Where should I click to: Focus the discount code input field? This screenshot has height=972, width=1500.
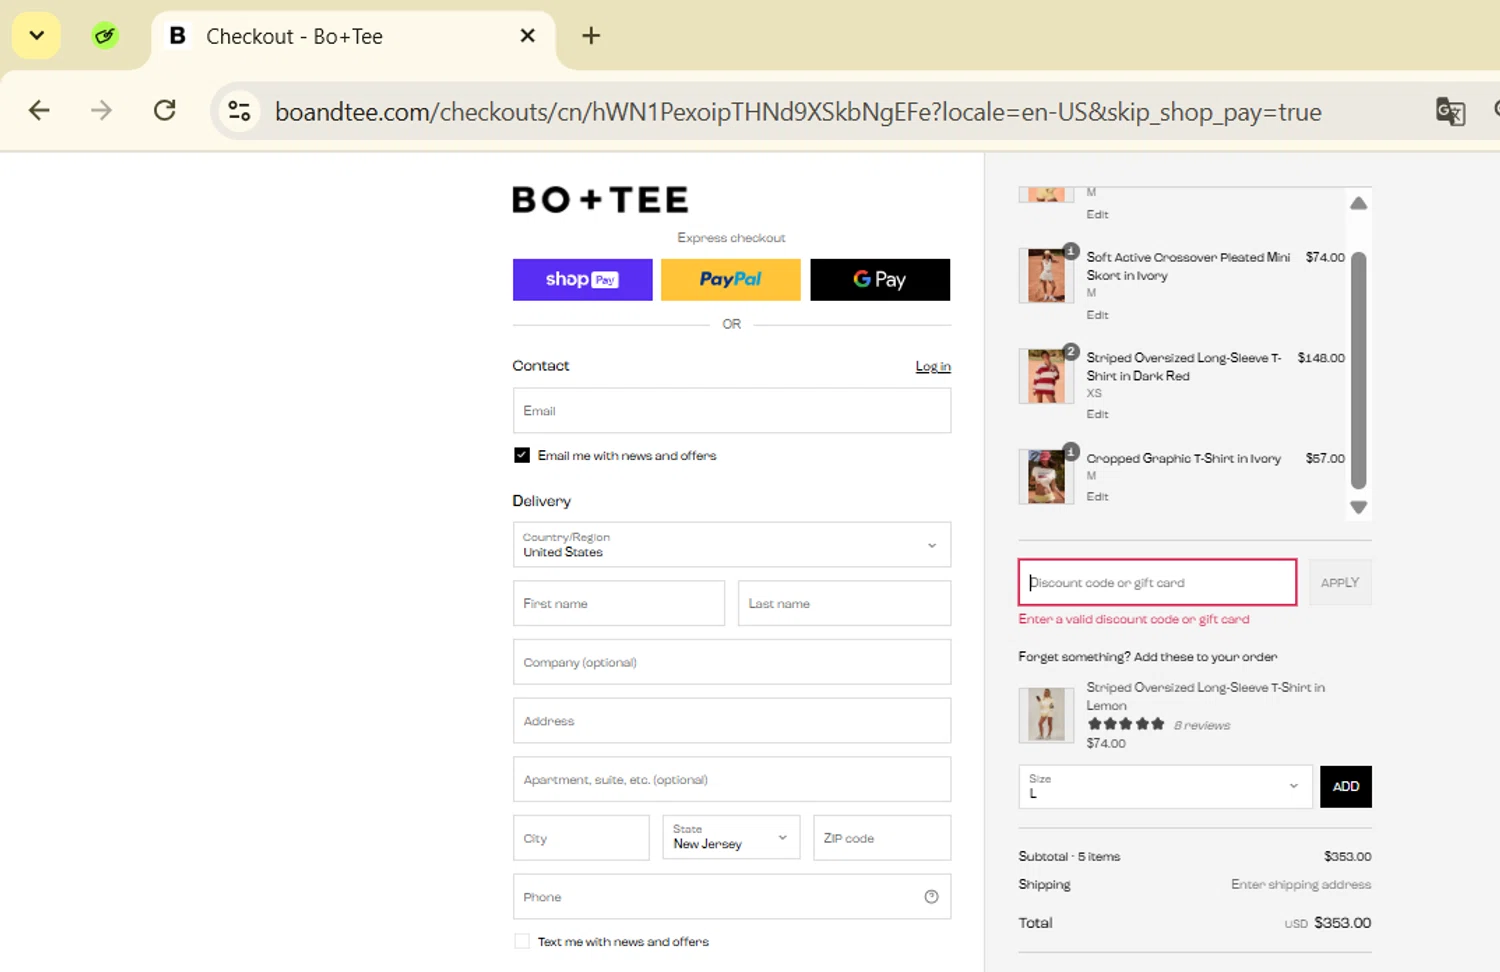click(1157, 582)
